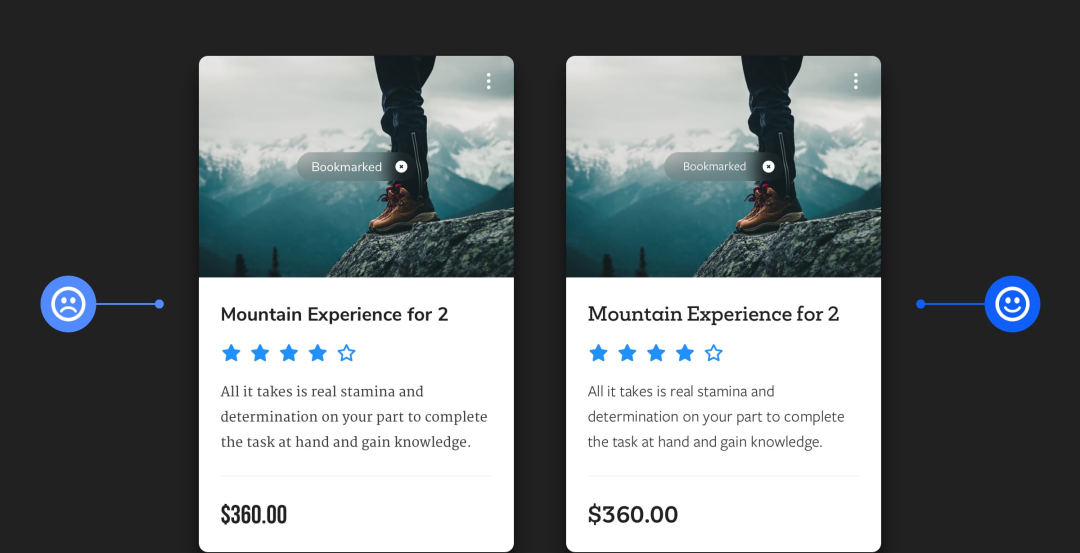Click the $360.00 price on right card

(x=632, y=514)
